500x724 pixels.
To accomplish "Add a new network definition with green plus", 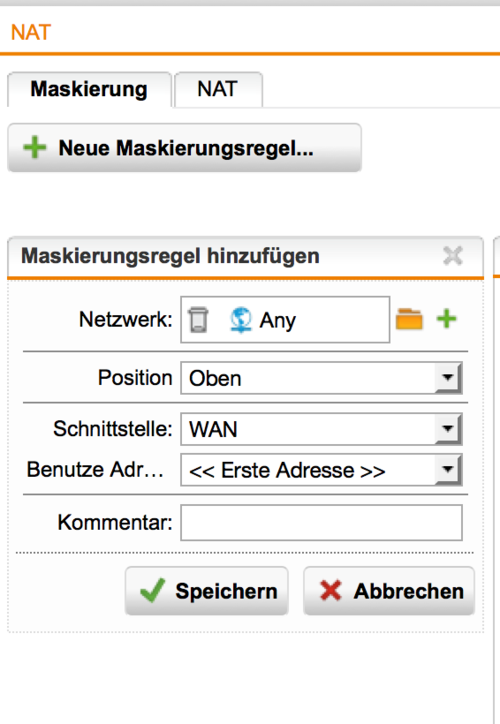I will tap(446, 319).
